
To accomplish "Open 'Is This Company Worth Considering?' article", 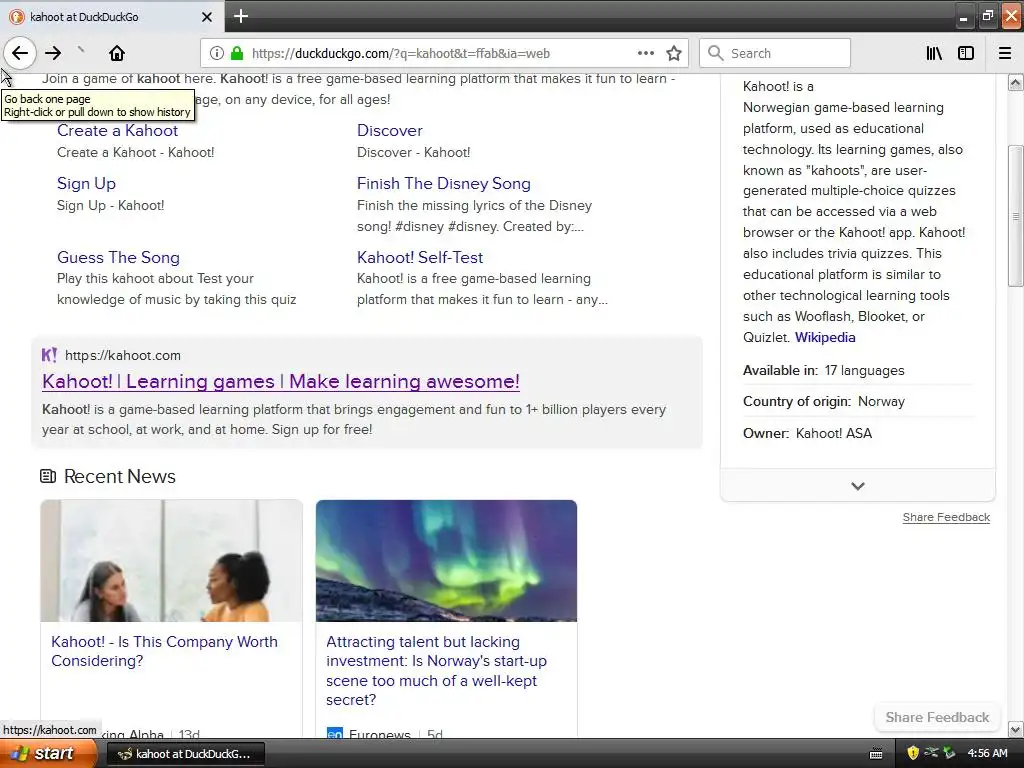I will coord(165,651).
